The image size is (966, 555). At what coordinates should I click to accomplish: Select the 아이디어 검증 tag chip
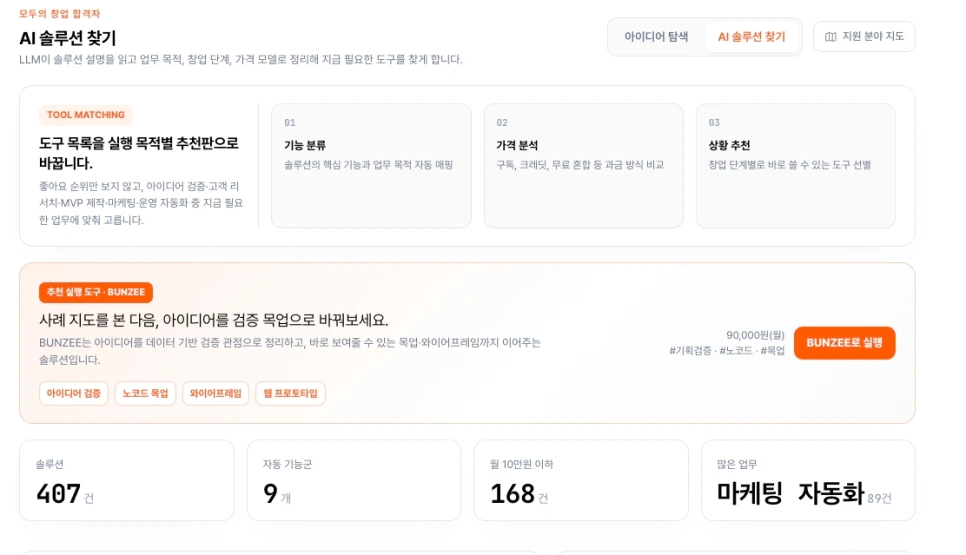click(73, 393)
